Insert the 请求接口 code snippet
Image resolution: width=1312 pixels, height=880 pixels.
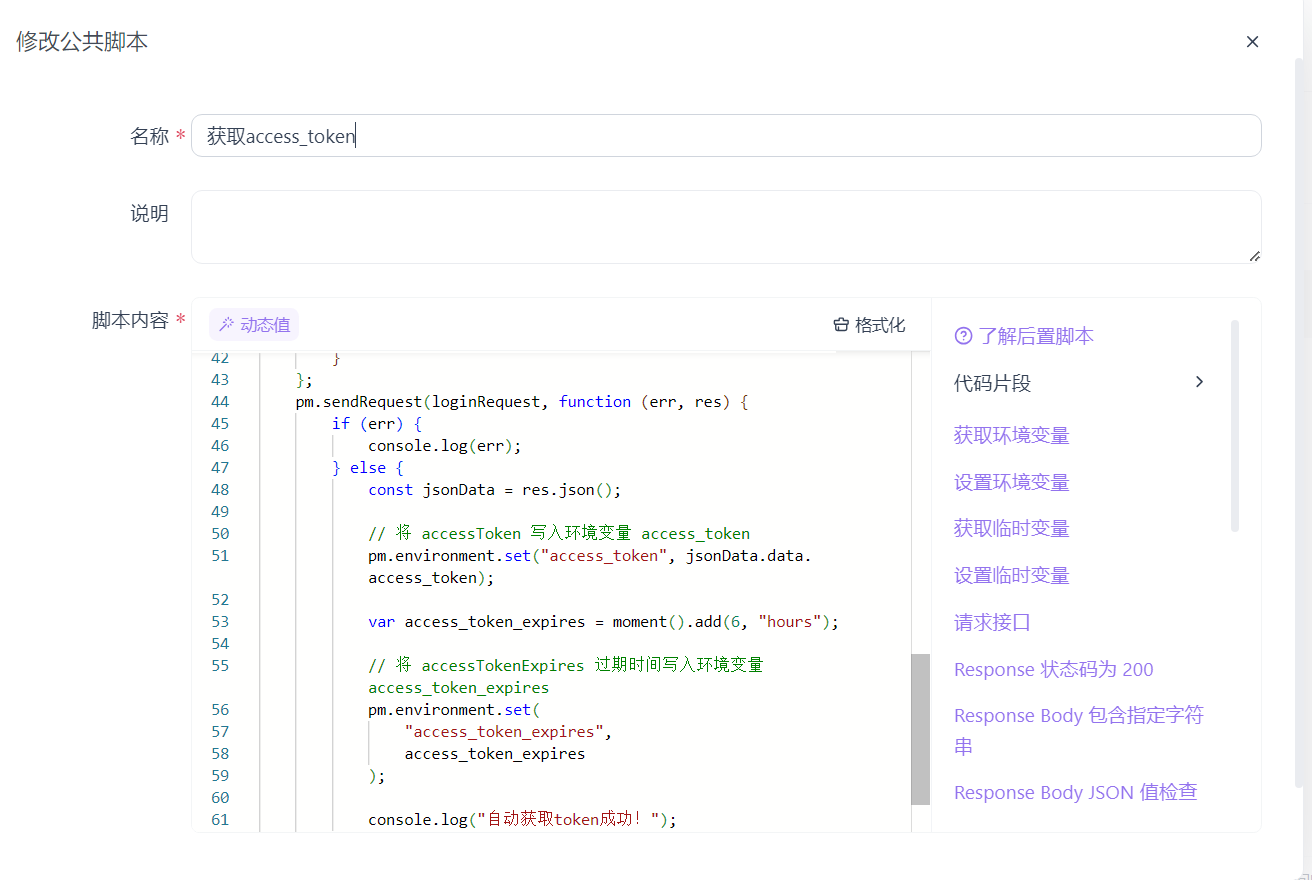(x=992, y=621)
